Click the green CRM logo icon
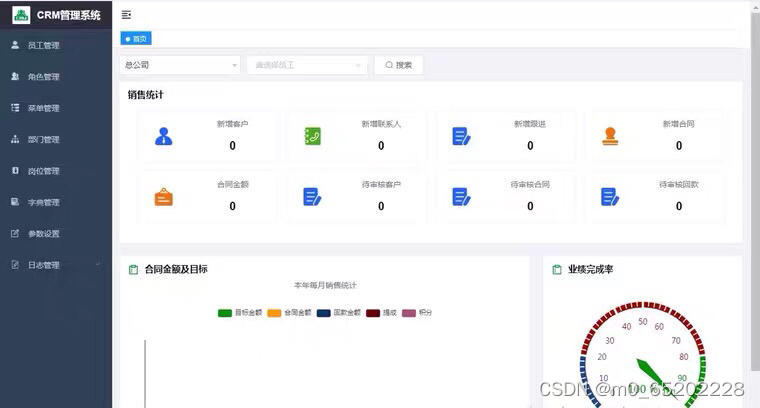760x408 pixels. pyautogui.click(x=21, y=15)
